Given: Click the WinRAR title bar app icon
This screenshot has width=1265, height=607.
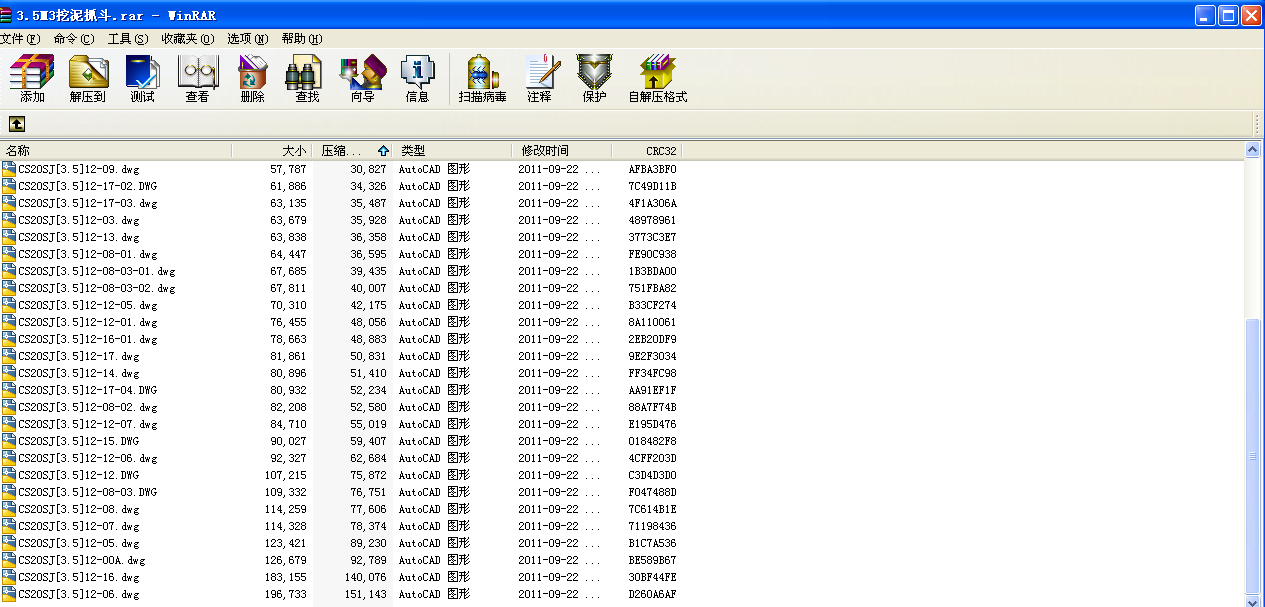Looking at the screenshot, I should (x=7, y=15).
